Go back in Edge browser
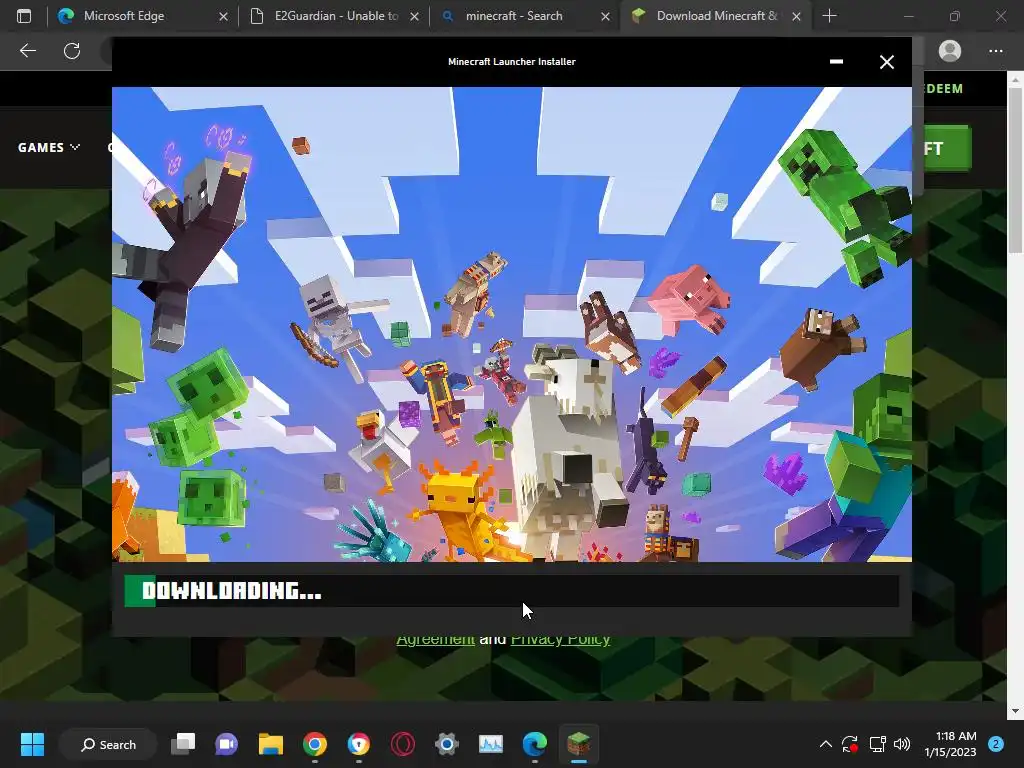 (27, 51)
